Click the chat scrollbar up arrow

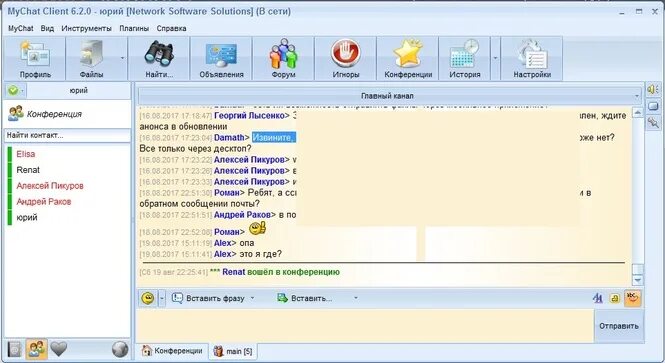click(637, 112)
